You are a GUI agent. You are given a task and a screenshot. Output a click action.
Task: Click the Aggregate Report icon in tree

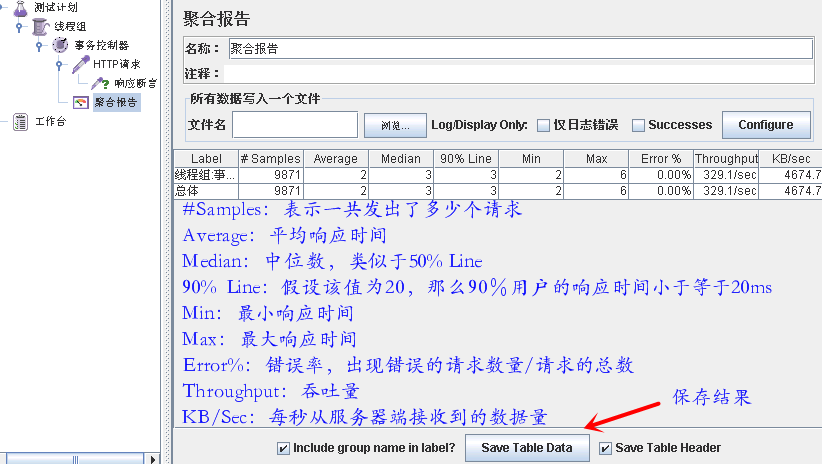81,102
